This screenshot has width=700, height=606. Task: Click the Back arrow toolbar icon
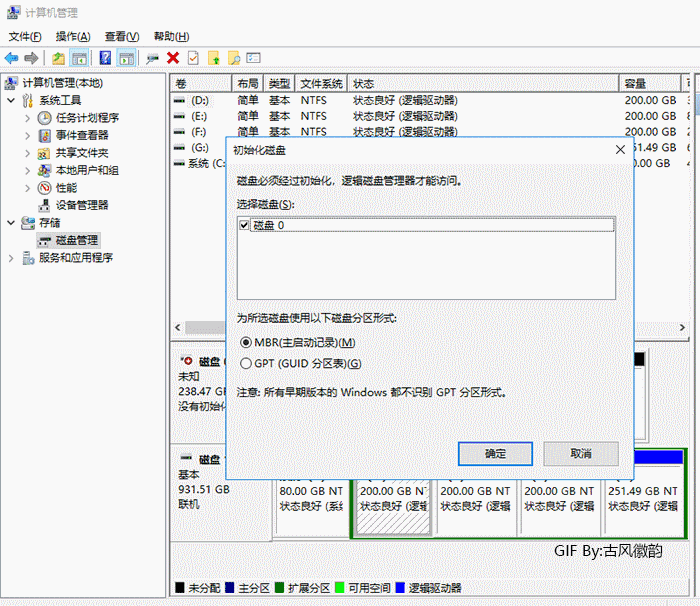[x=11, y=58]
